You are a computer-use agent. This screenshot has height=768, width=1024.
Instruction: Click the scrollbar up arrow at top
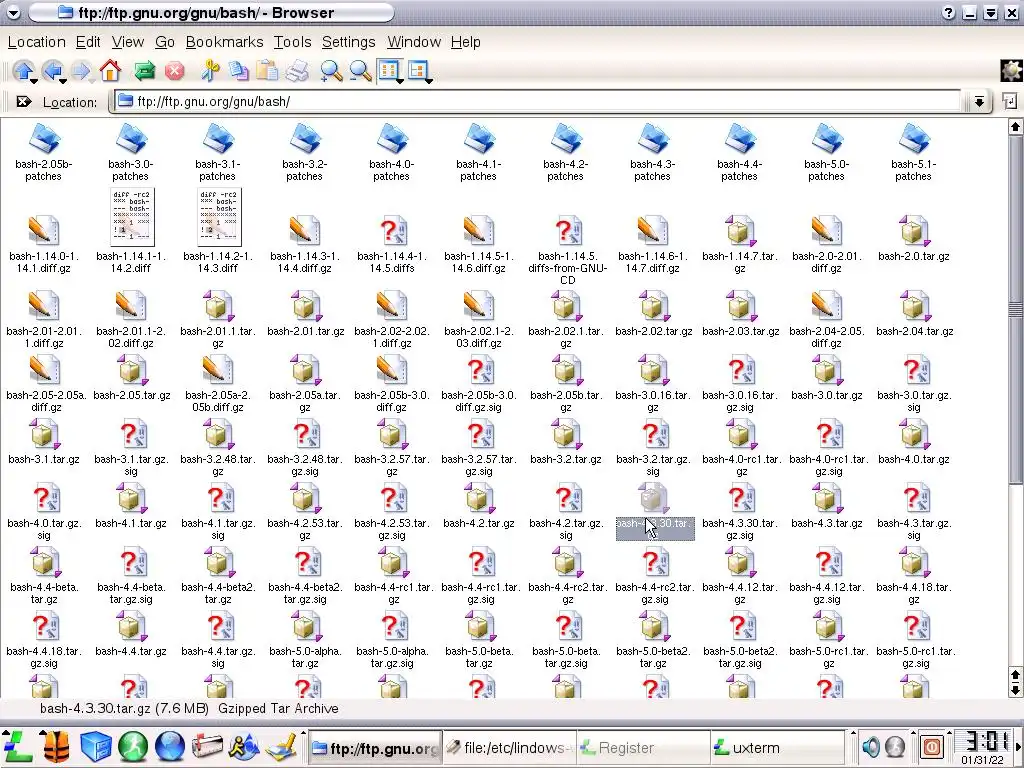click(1015, 127)
